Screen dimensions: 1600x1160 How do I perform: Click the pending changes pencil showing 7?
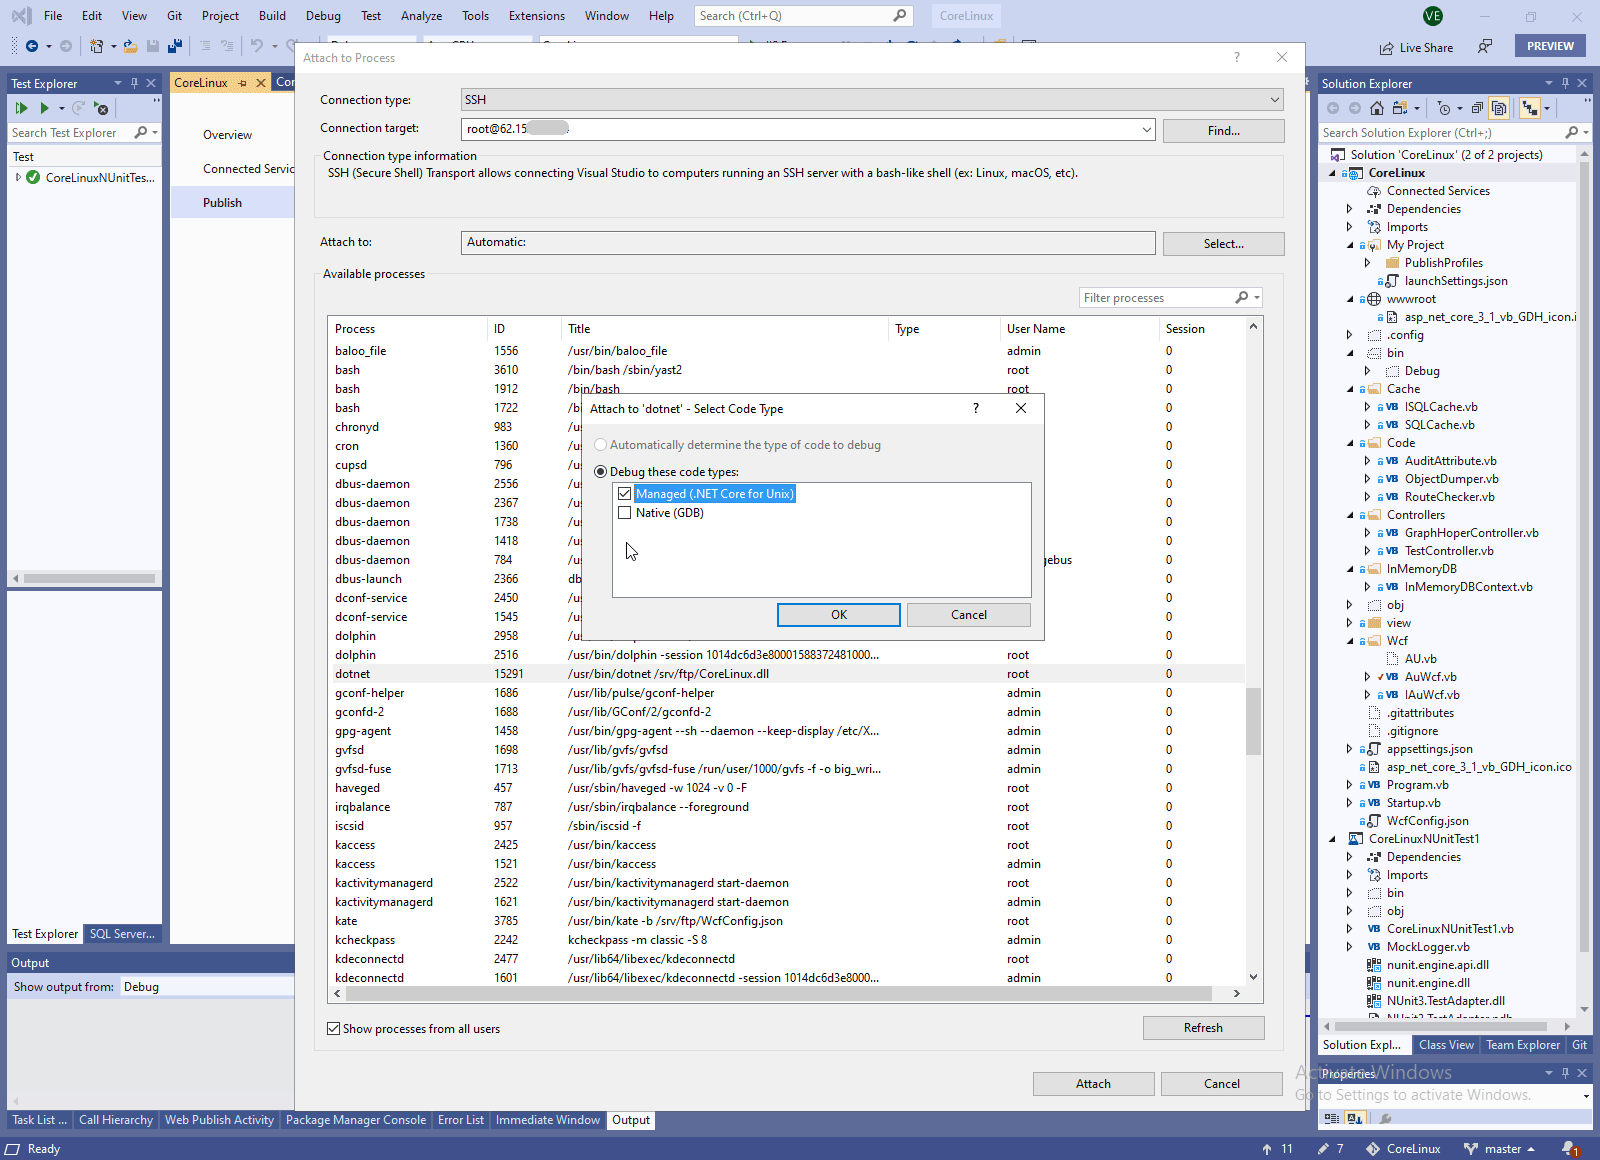(1330, 1149)
